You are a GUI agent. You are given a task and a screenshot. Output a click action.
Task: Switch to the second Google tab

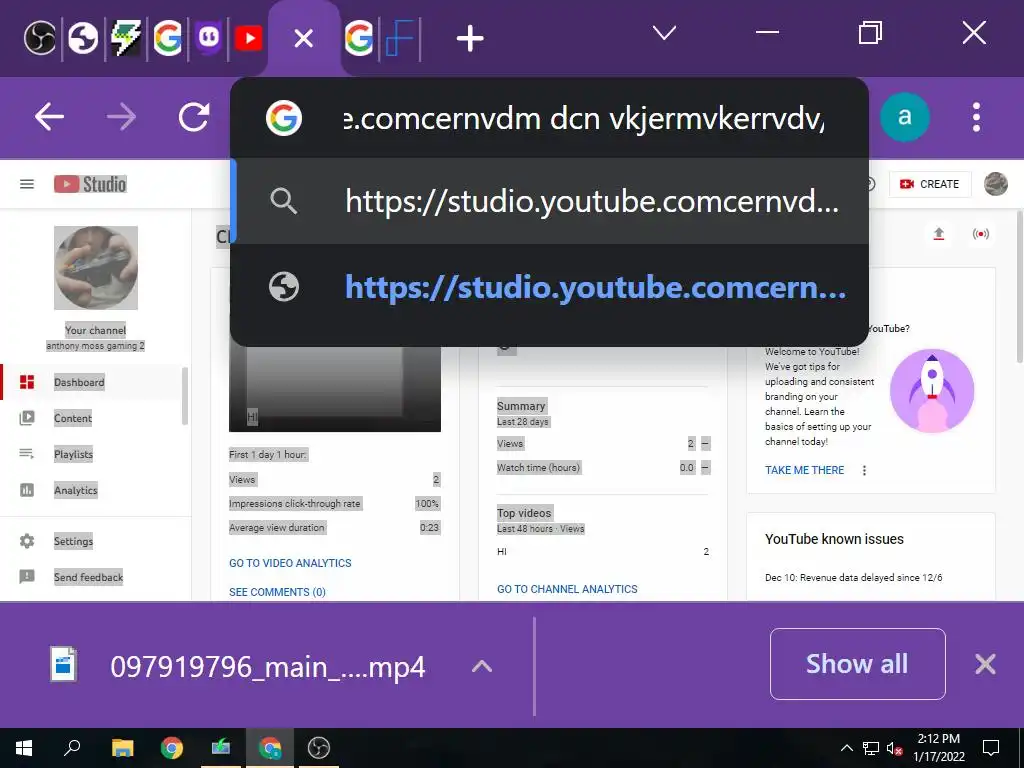pyautogui.click(x=359, y=39)
